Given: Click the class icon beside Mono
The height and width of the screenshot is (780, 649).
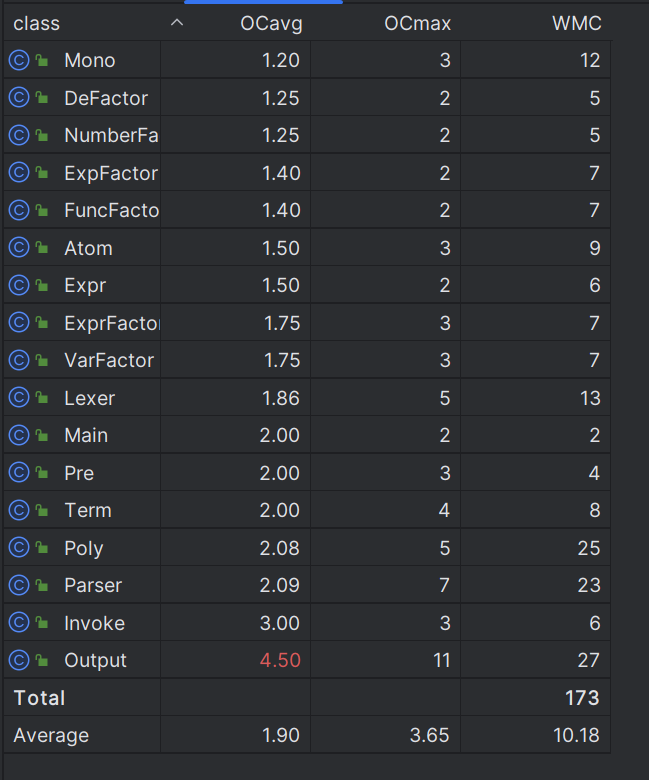Looking at the screenshot, I should (x=19, y=60).
